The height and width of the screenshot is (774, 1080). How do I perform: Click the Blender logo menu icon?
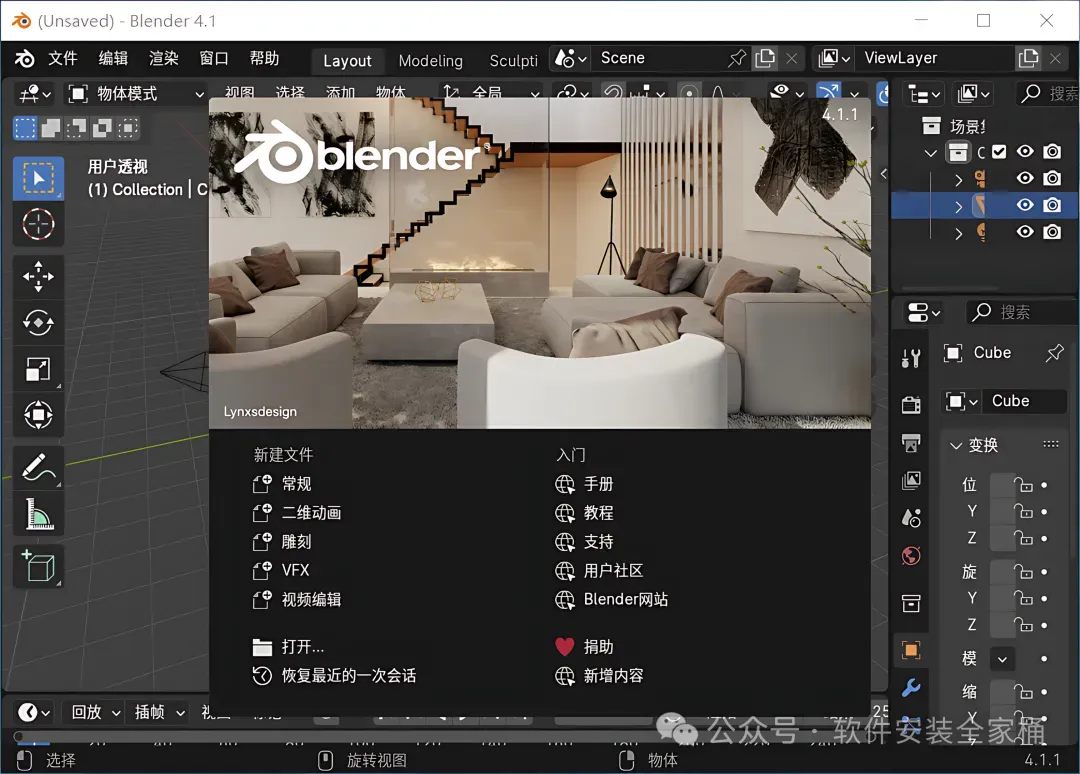pos(24,59)
